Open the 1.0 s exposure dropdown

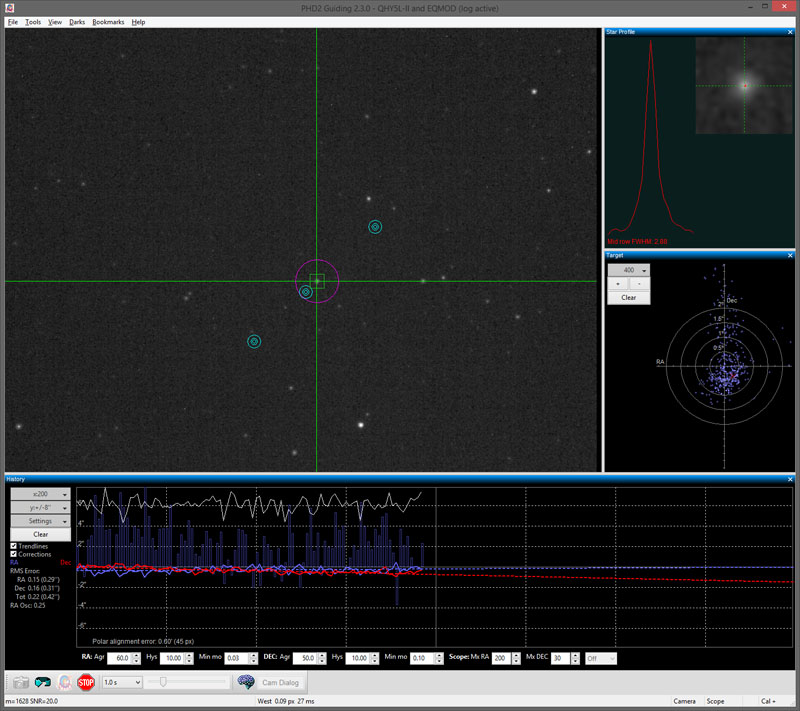point(121,682)
